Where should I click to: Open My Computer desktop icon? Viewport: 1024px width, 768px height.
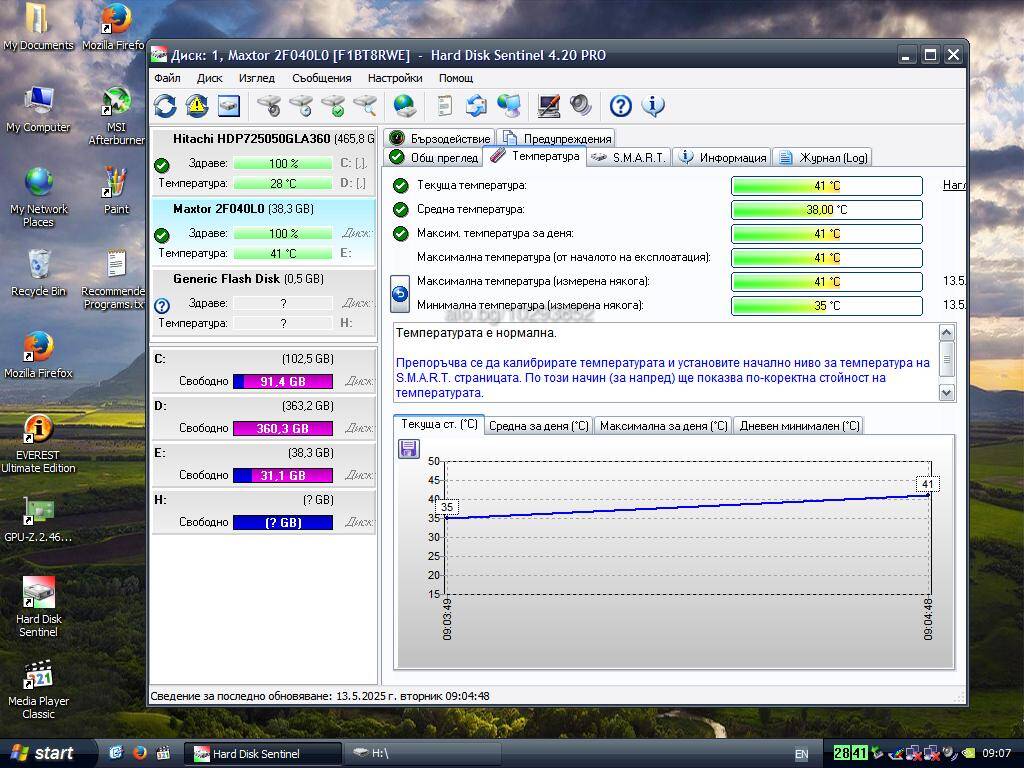[x=38, y=109]
